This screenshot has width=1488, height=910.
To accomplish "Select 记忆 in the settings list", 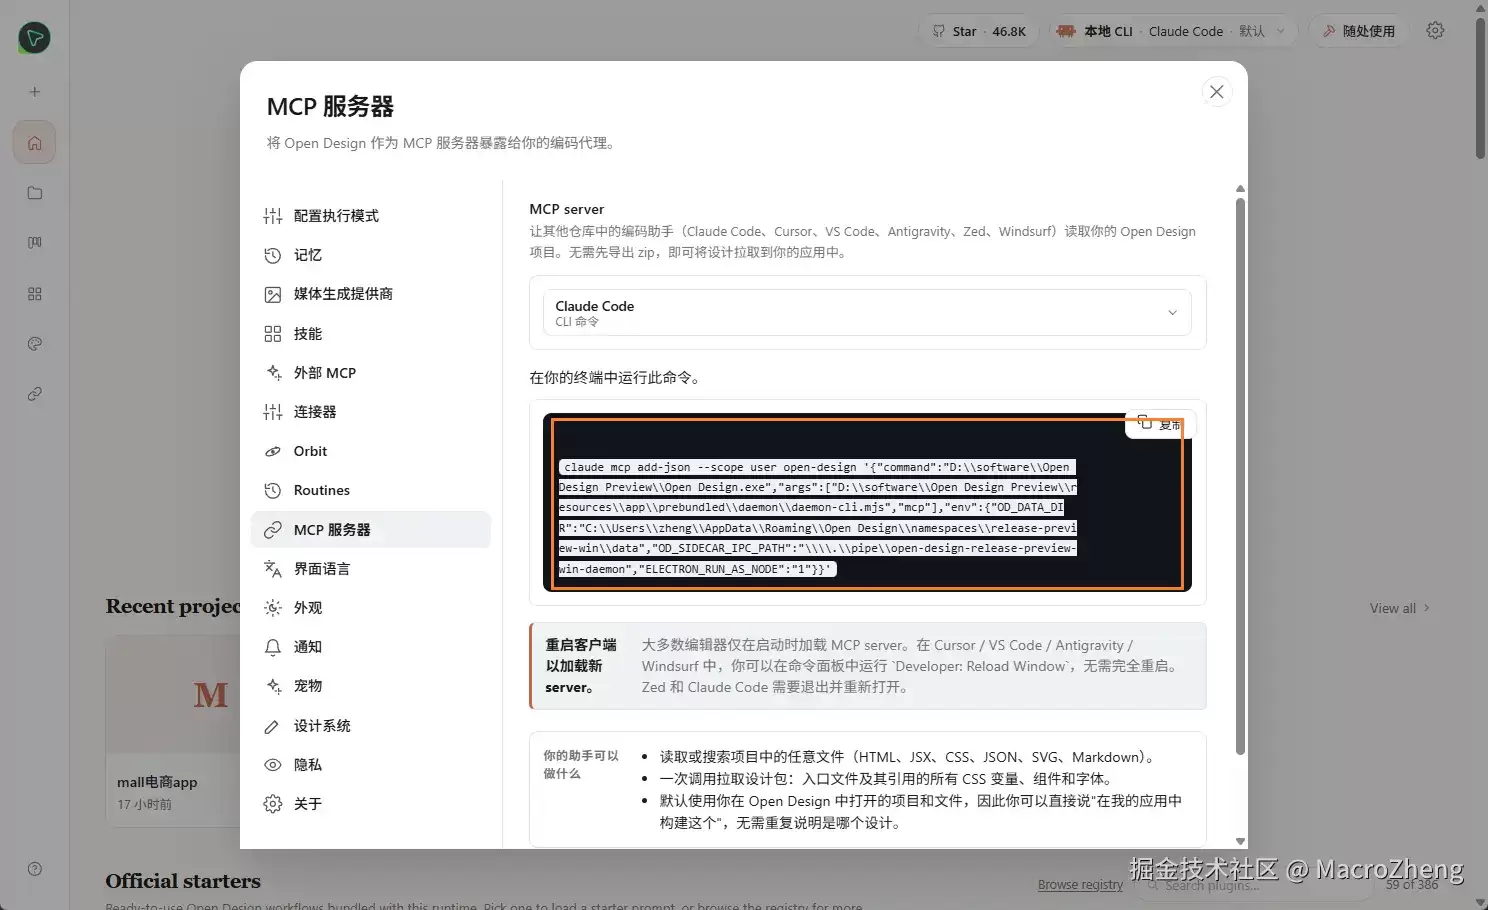I will (x=370, y=255).
